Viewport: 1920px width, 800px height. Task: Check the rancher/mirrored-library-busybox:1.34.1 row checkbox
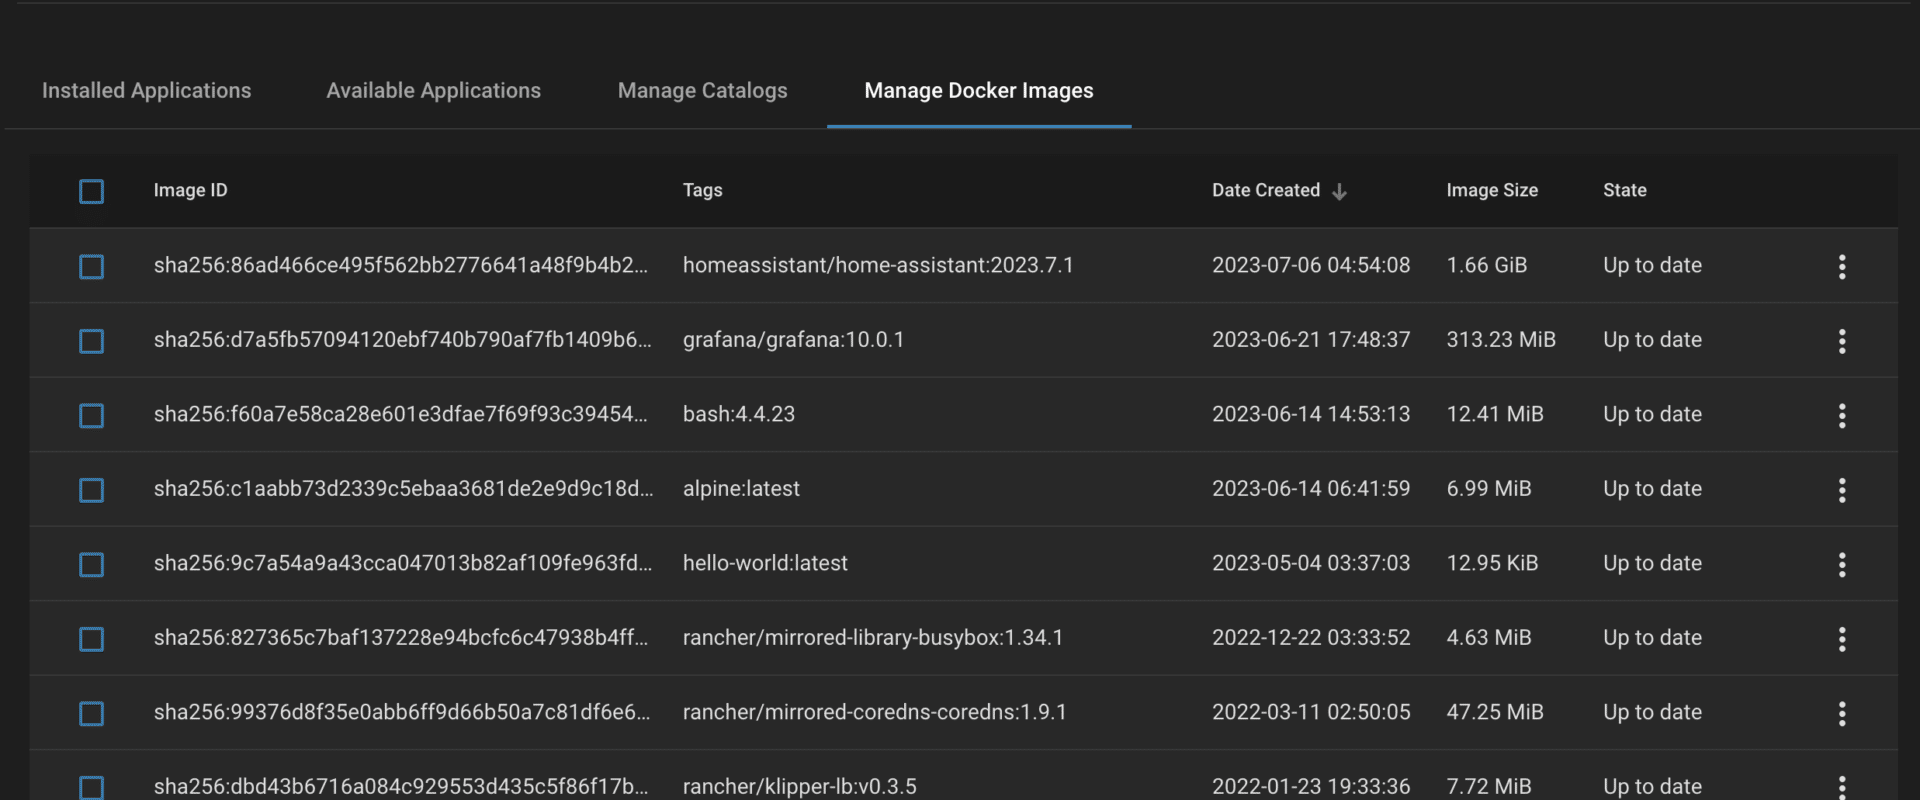(91, 639)
